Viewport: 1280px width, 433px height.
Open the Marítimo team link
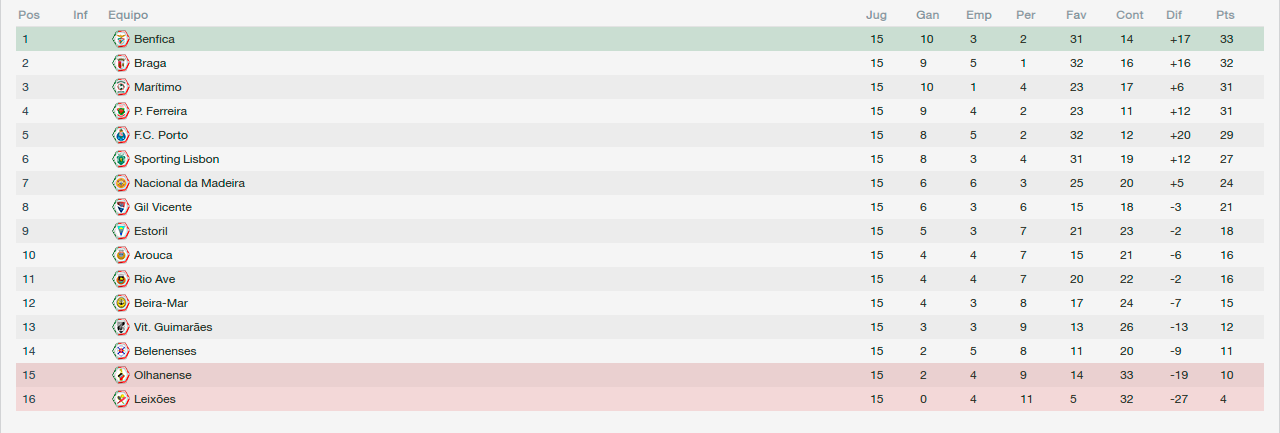(x=158, y=87)
